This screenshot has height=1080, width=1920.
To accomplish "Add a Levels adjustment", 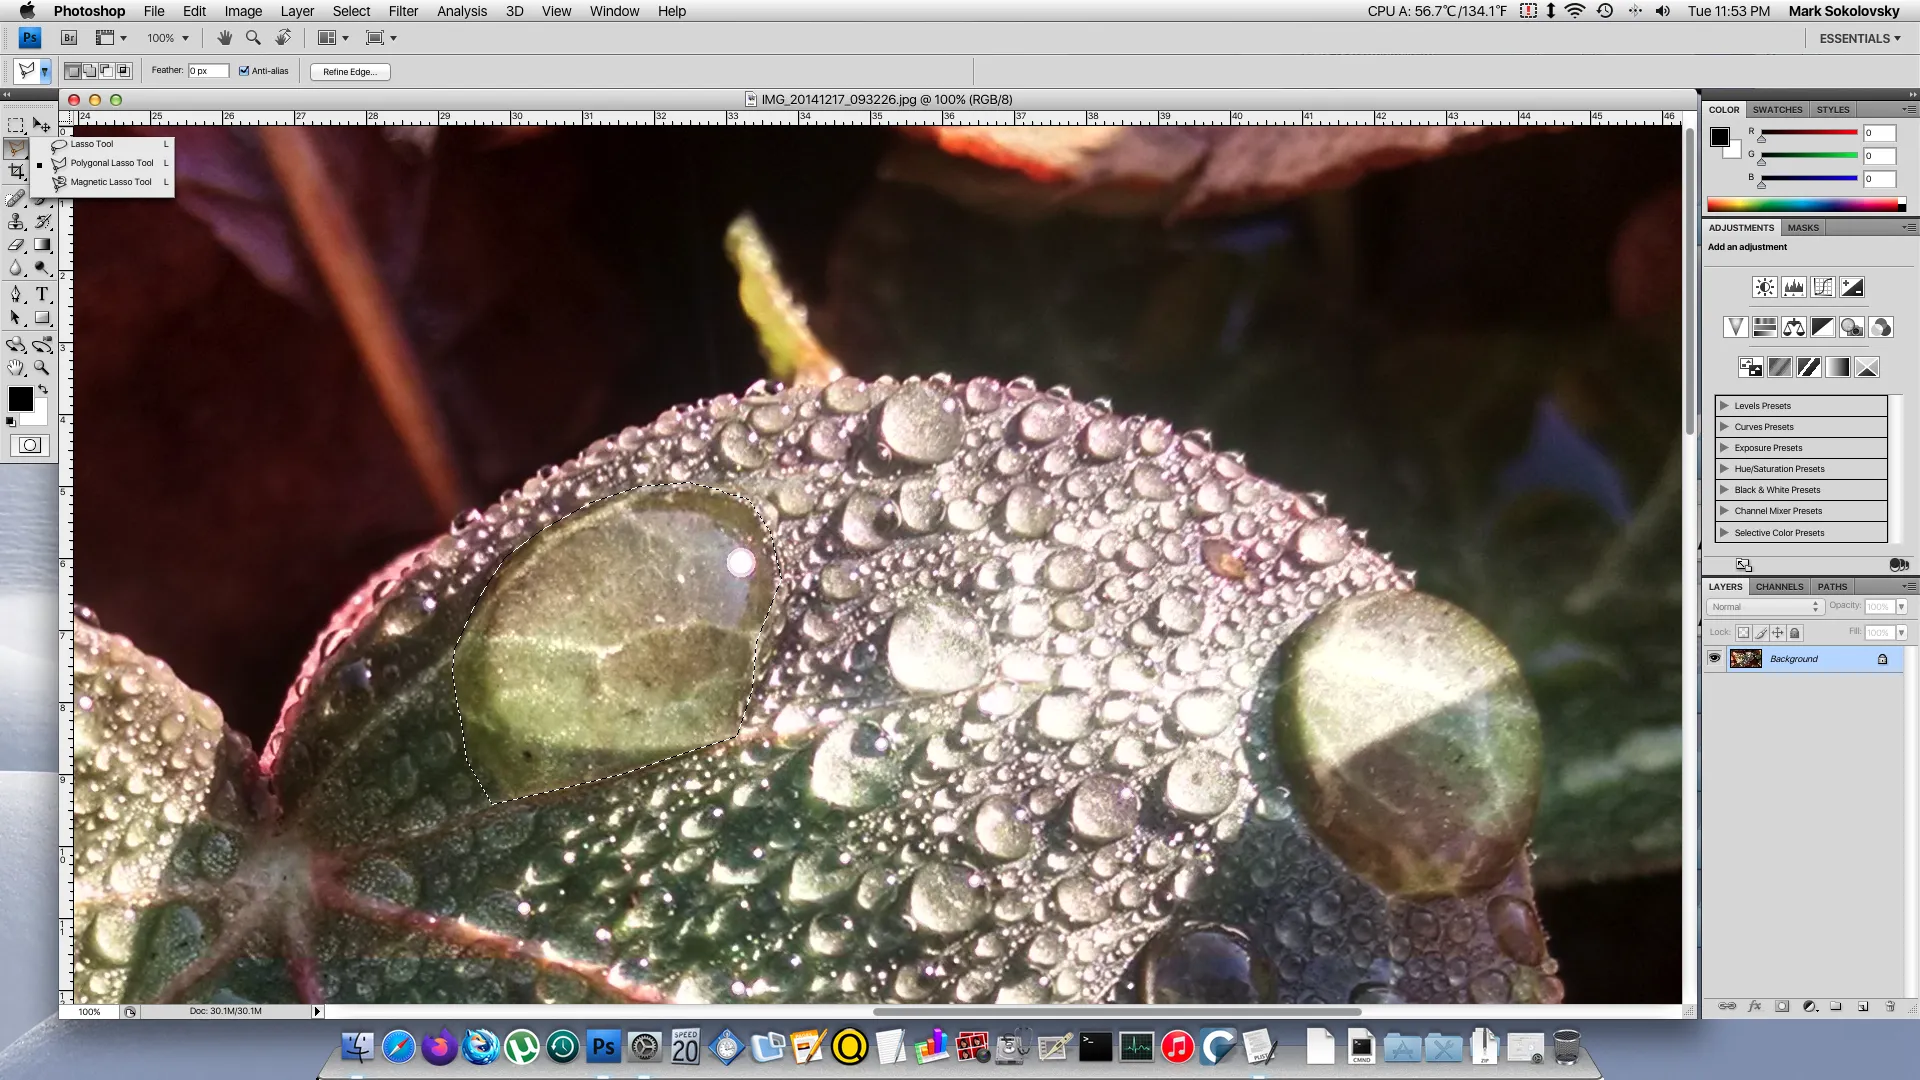I will click(x=1794, y=288).
